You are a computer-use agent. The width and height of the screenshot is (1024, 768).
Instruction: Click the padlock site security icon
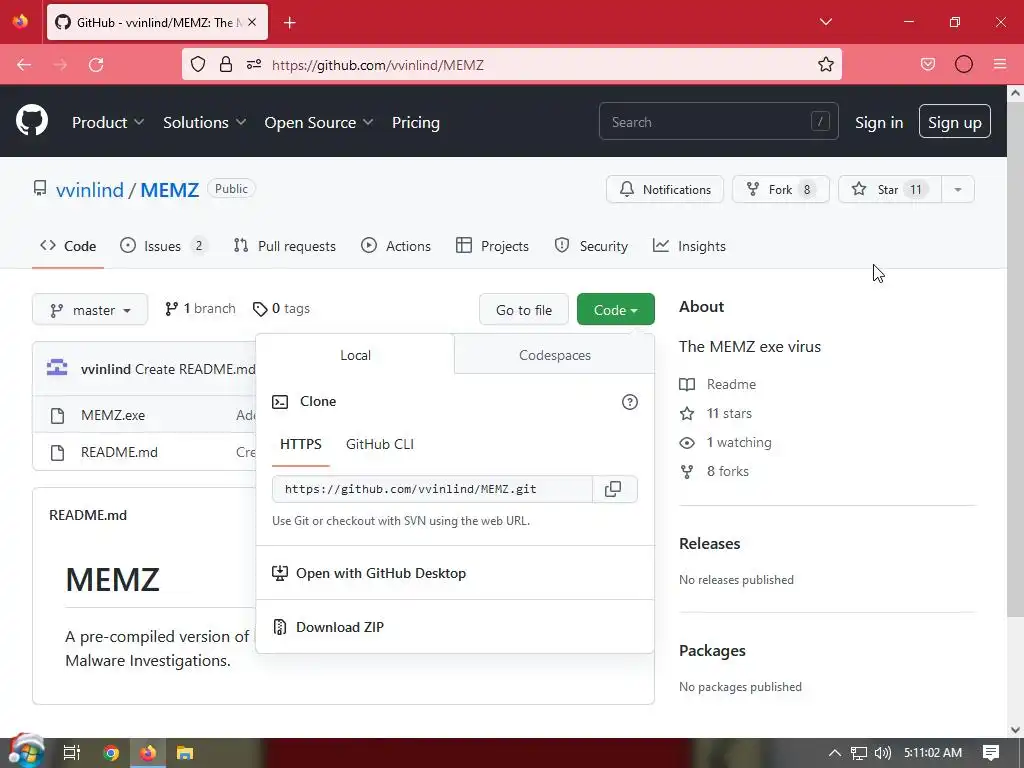click(x=226, y=64)
